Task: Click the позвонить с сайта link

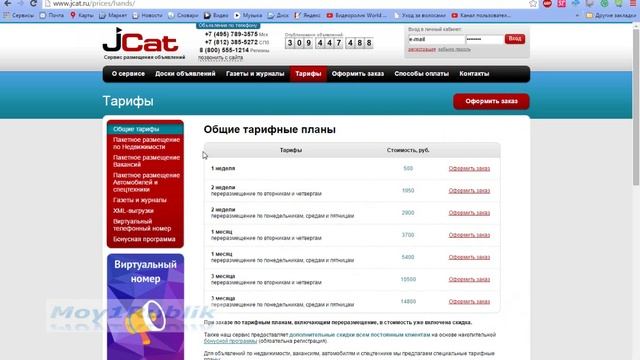Action: (x=220, y=58)
